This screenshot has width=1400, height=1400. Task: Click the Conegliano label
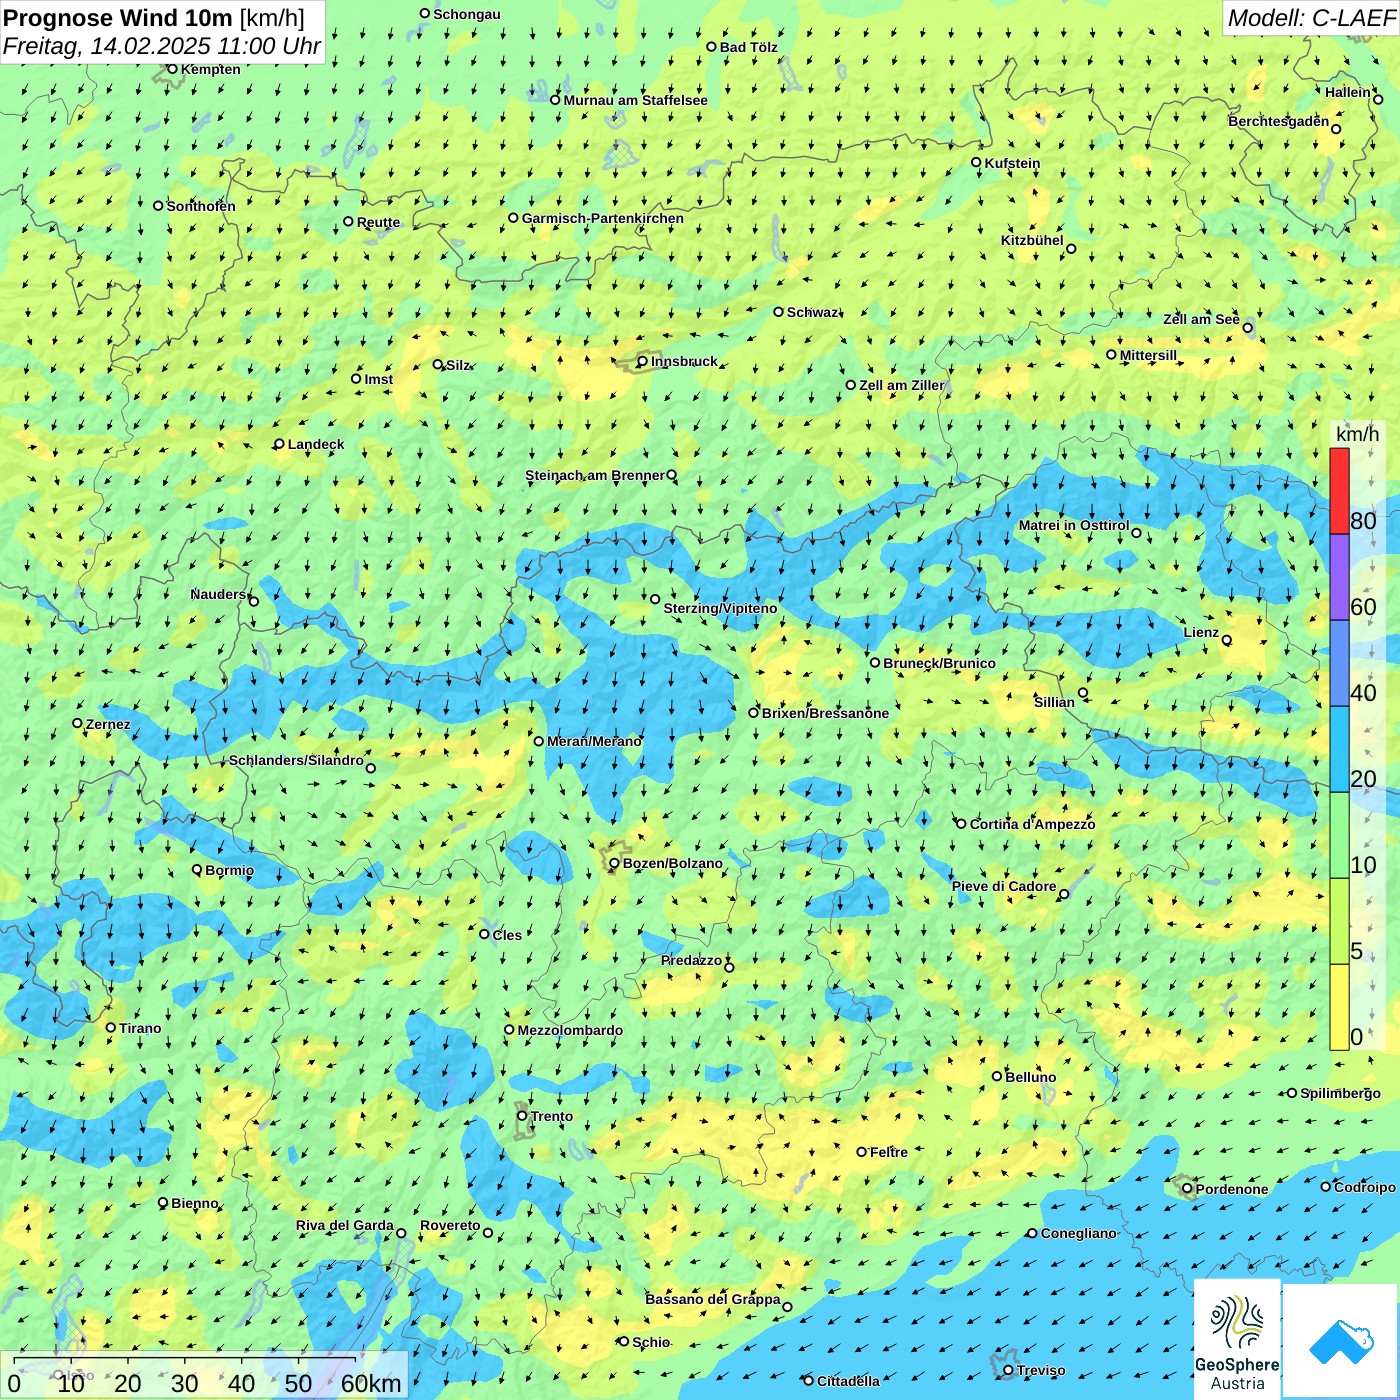tap(1078, 1233)
